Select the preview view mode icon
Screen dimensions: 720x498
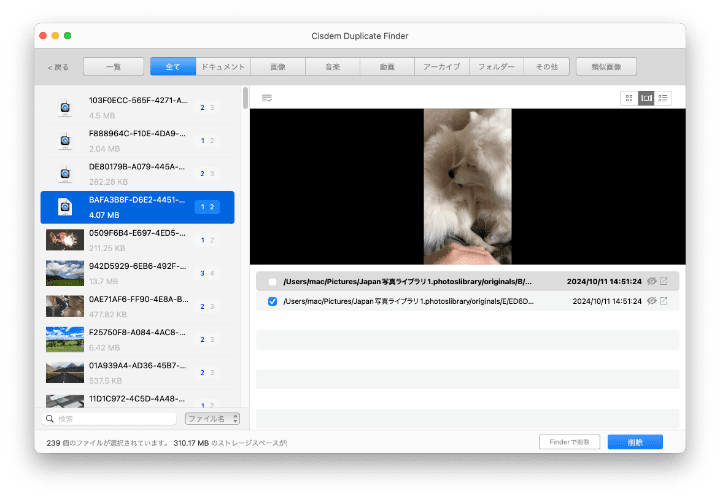646,98
